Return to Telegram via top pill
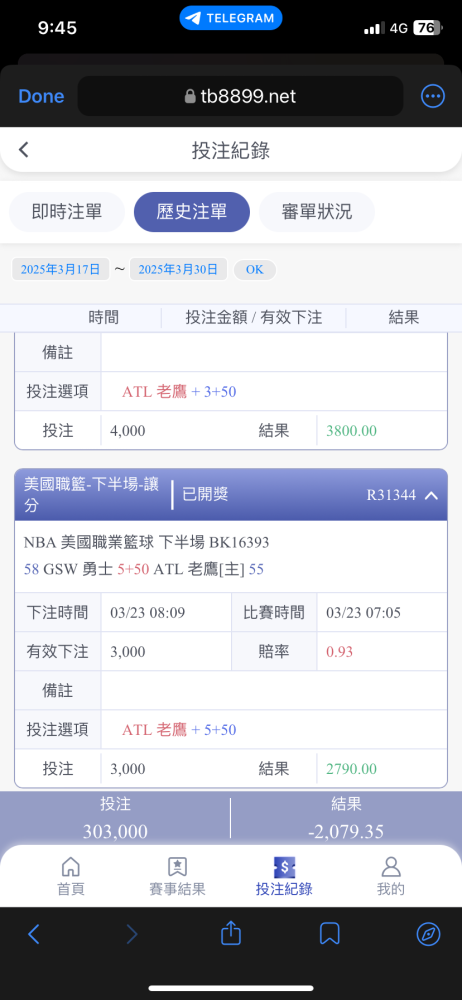The height and width of the screenshot is (1000, 462). click(x=230, y=18)
